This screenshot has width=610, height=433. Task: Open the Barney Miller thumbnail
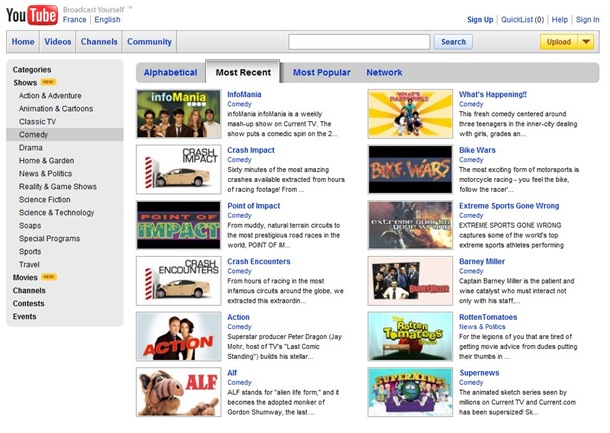[410, 281]
